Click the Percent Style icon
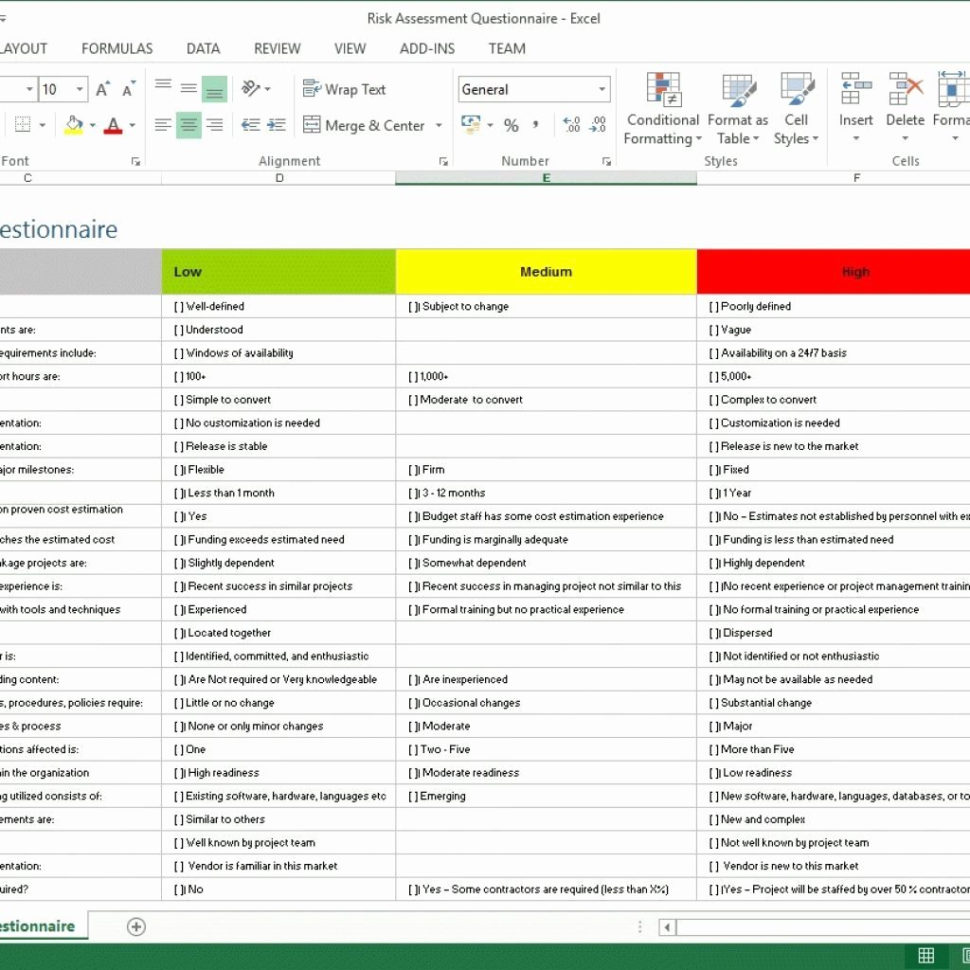The image size is (970, 970). click(511, 125)
